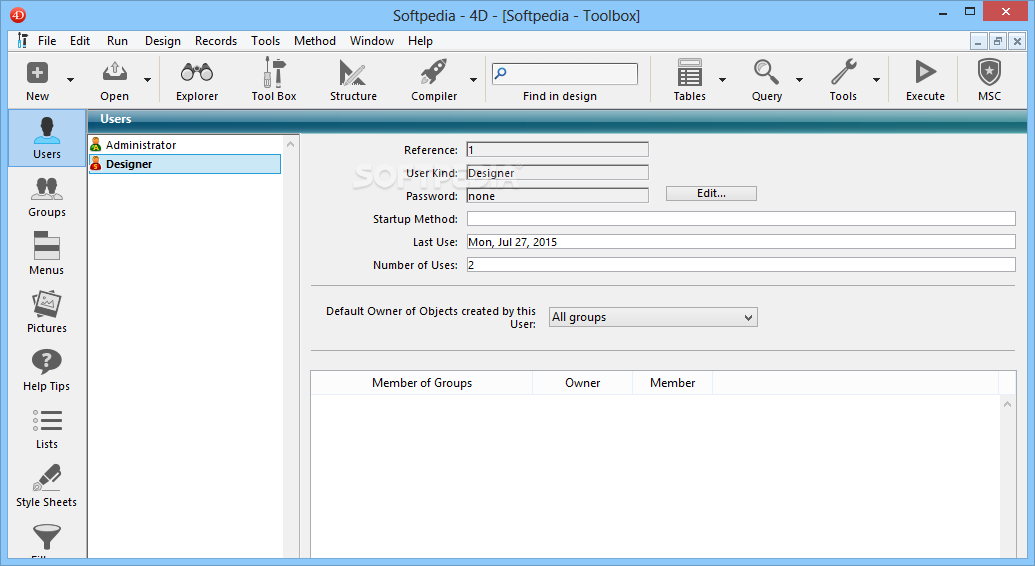Click the User Kind field

click(x=557, y=173)
